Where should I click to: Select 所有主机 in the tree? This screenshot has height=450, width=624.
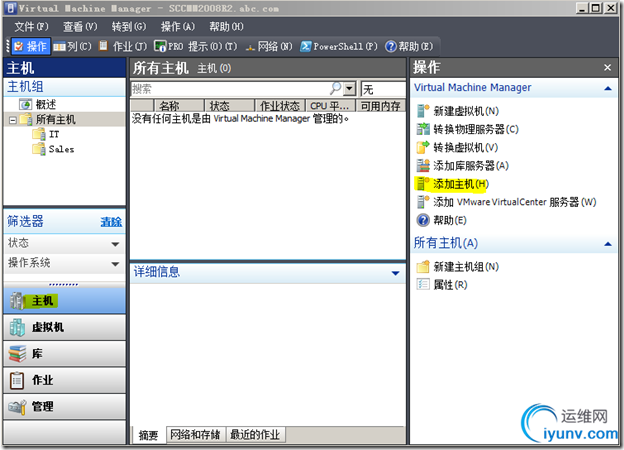coord(48,119)
